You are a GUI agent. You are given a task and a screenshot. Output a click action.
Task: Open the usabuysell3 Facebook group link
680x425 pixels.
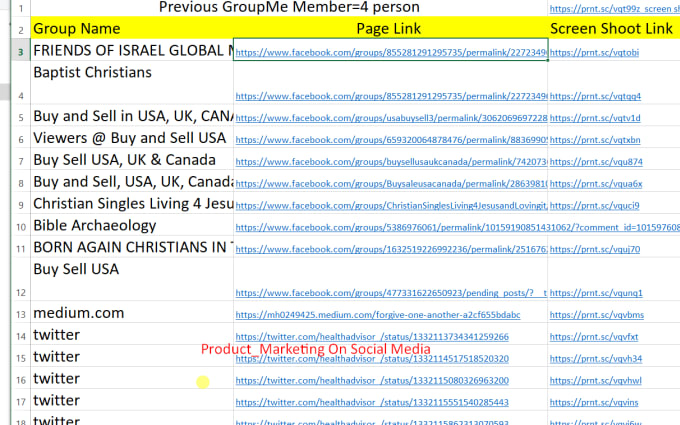391,118
